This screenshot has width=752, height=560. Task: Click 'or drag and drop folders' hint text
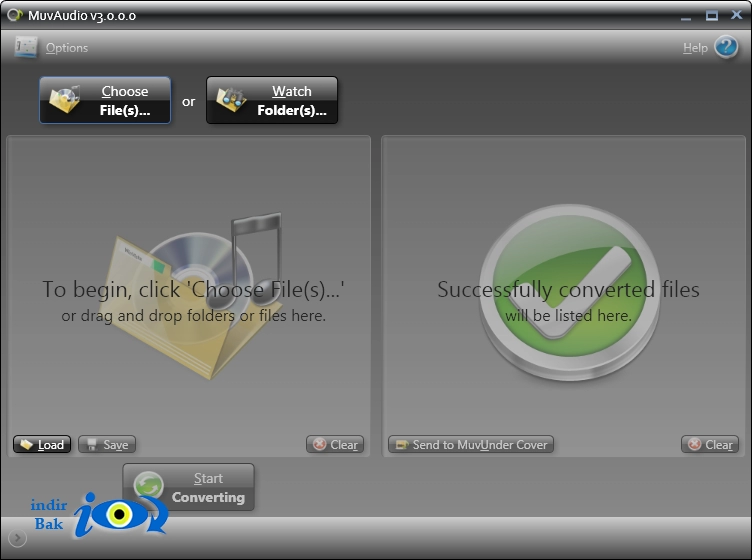(x=194, y=316)
